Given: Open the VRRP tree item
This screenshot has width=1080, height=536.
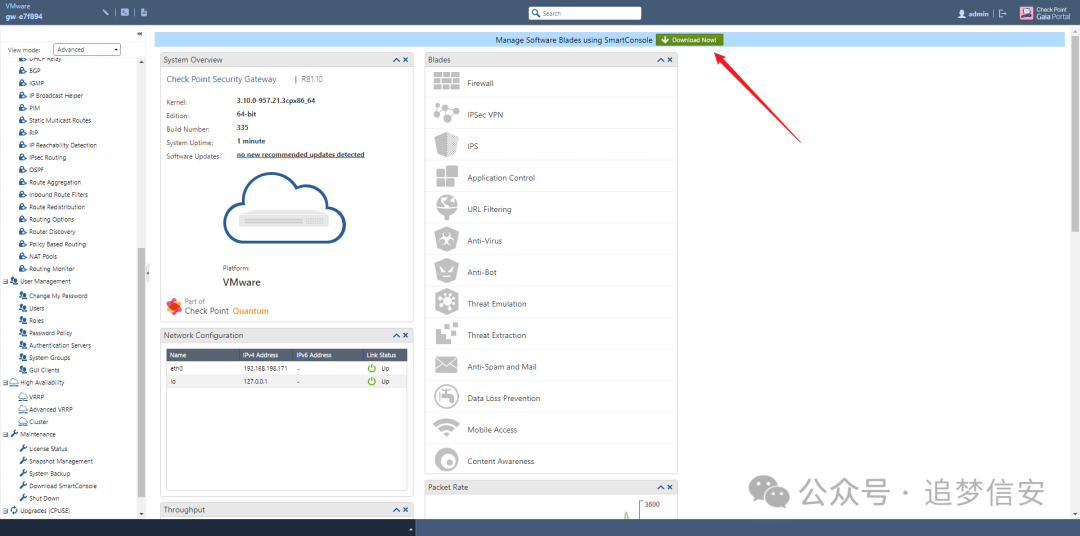Looking at the screenshot, I should [x=37, y=397].
